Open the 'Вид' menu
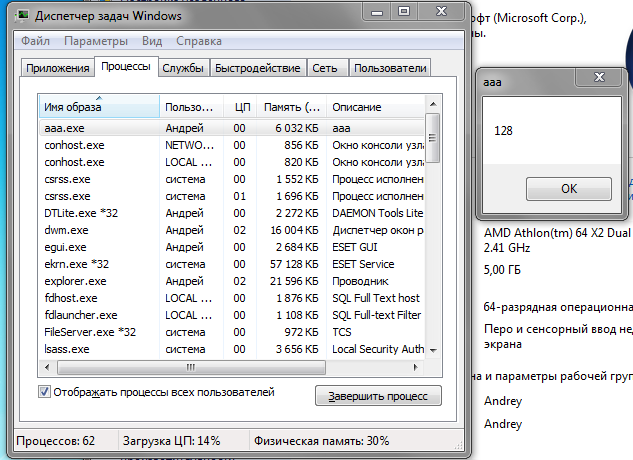This screenshot has width=633, height=460. coord(152,41)
